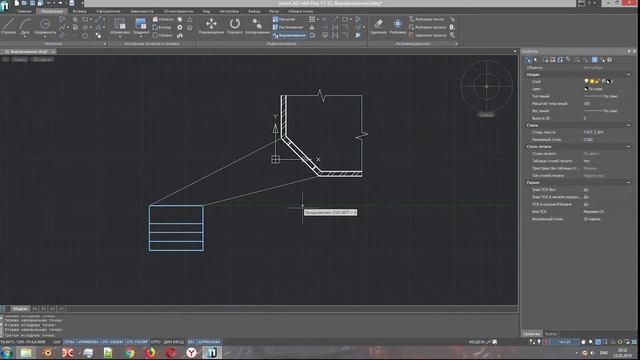The height and width of the screenshot is (360, 640).
Task: Click the Контур button in ribbon
Action: tap(162, 27)
